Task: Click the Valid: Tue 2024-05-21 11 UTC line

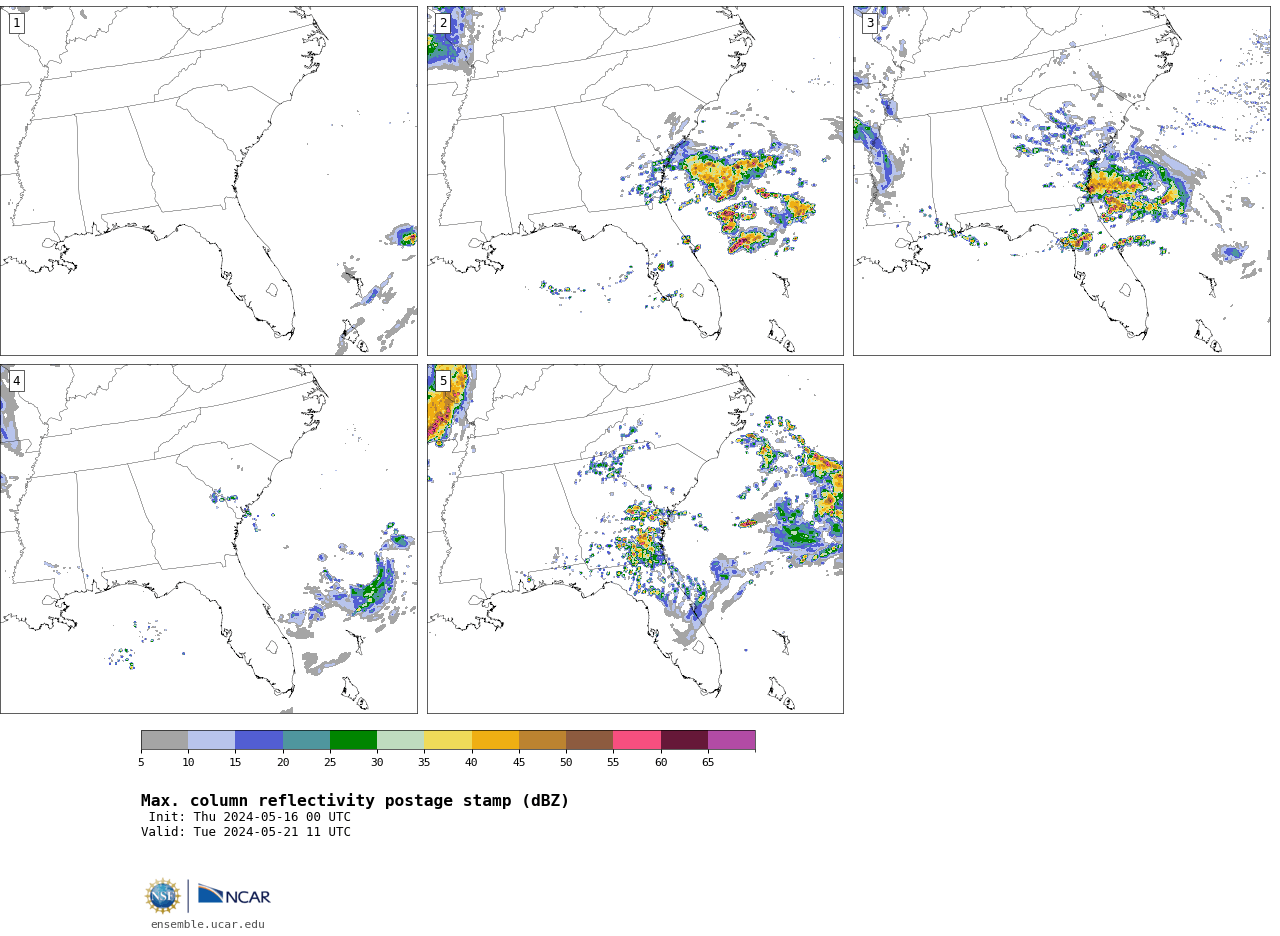Action: coord(246,832)
